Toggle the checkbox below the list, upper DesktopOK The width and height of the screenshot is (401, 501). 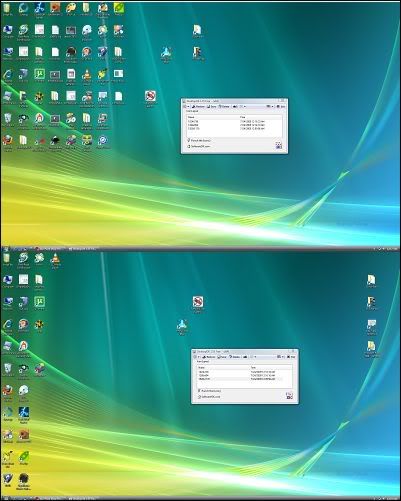coord(188,140)
